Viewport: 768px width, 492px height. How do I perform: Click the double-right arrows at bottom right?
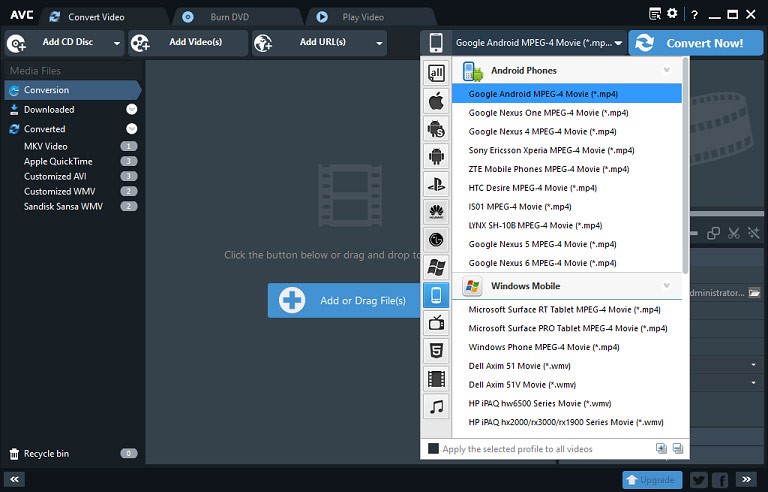[746, 479]
